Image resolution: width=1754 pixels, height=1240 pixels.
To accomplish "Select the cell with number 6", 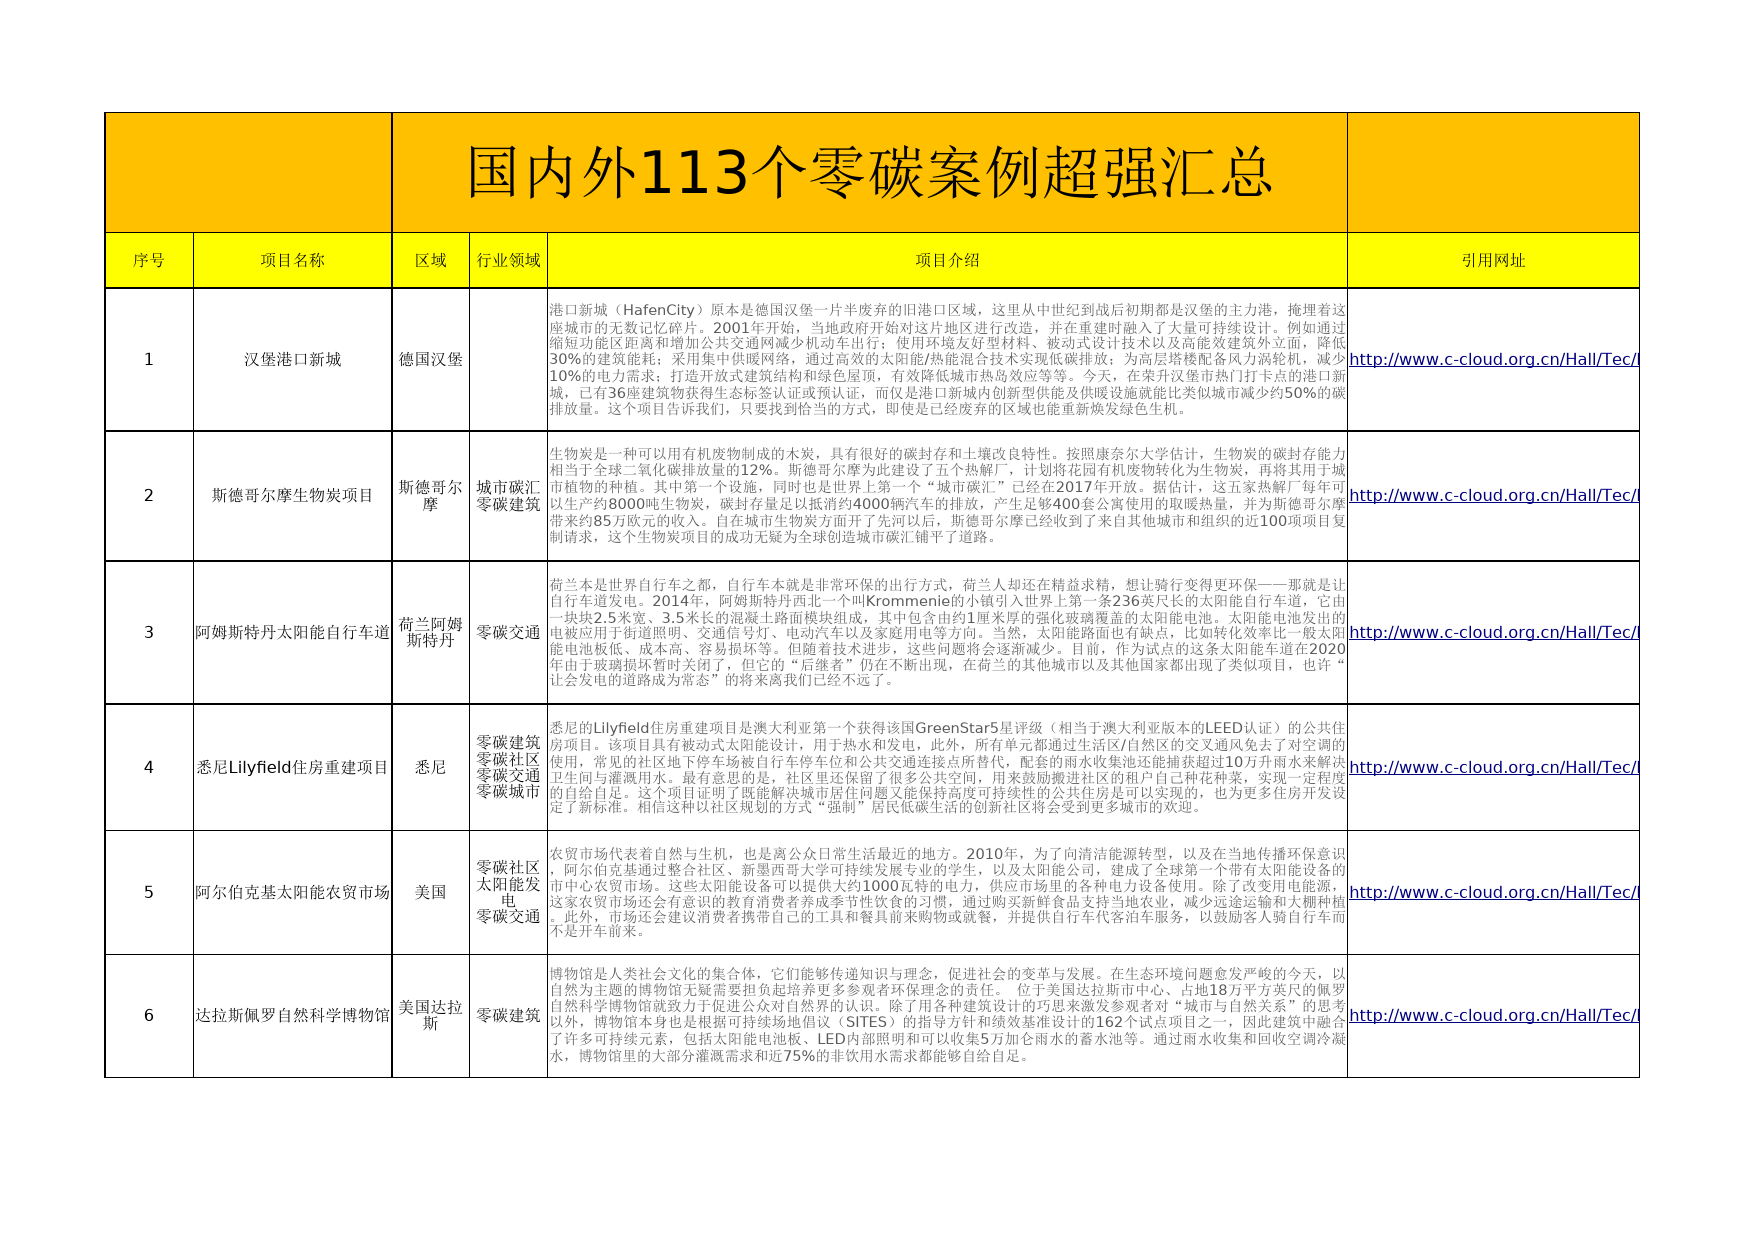I will coord(149,1016).
